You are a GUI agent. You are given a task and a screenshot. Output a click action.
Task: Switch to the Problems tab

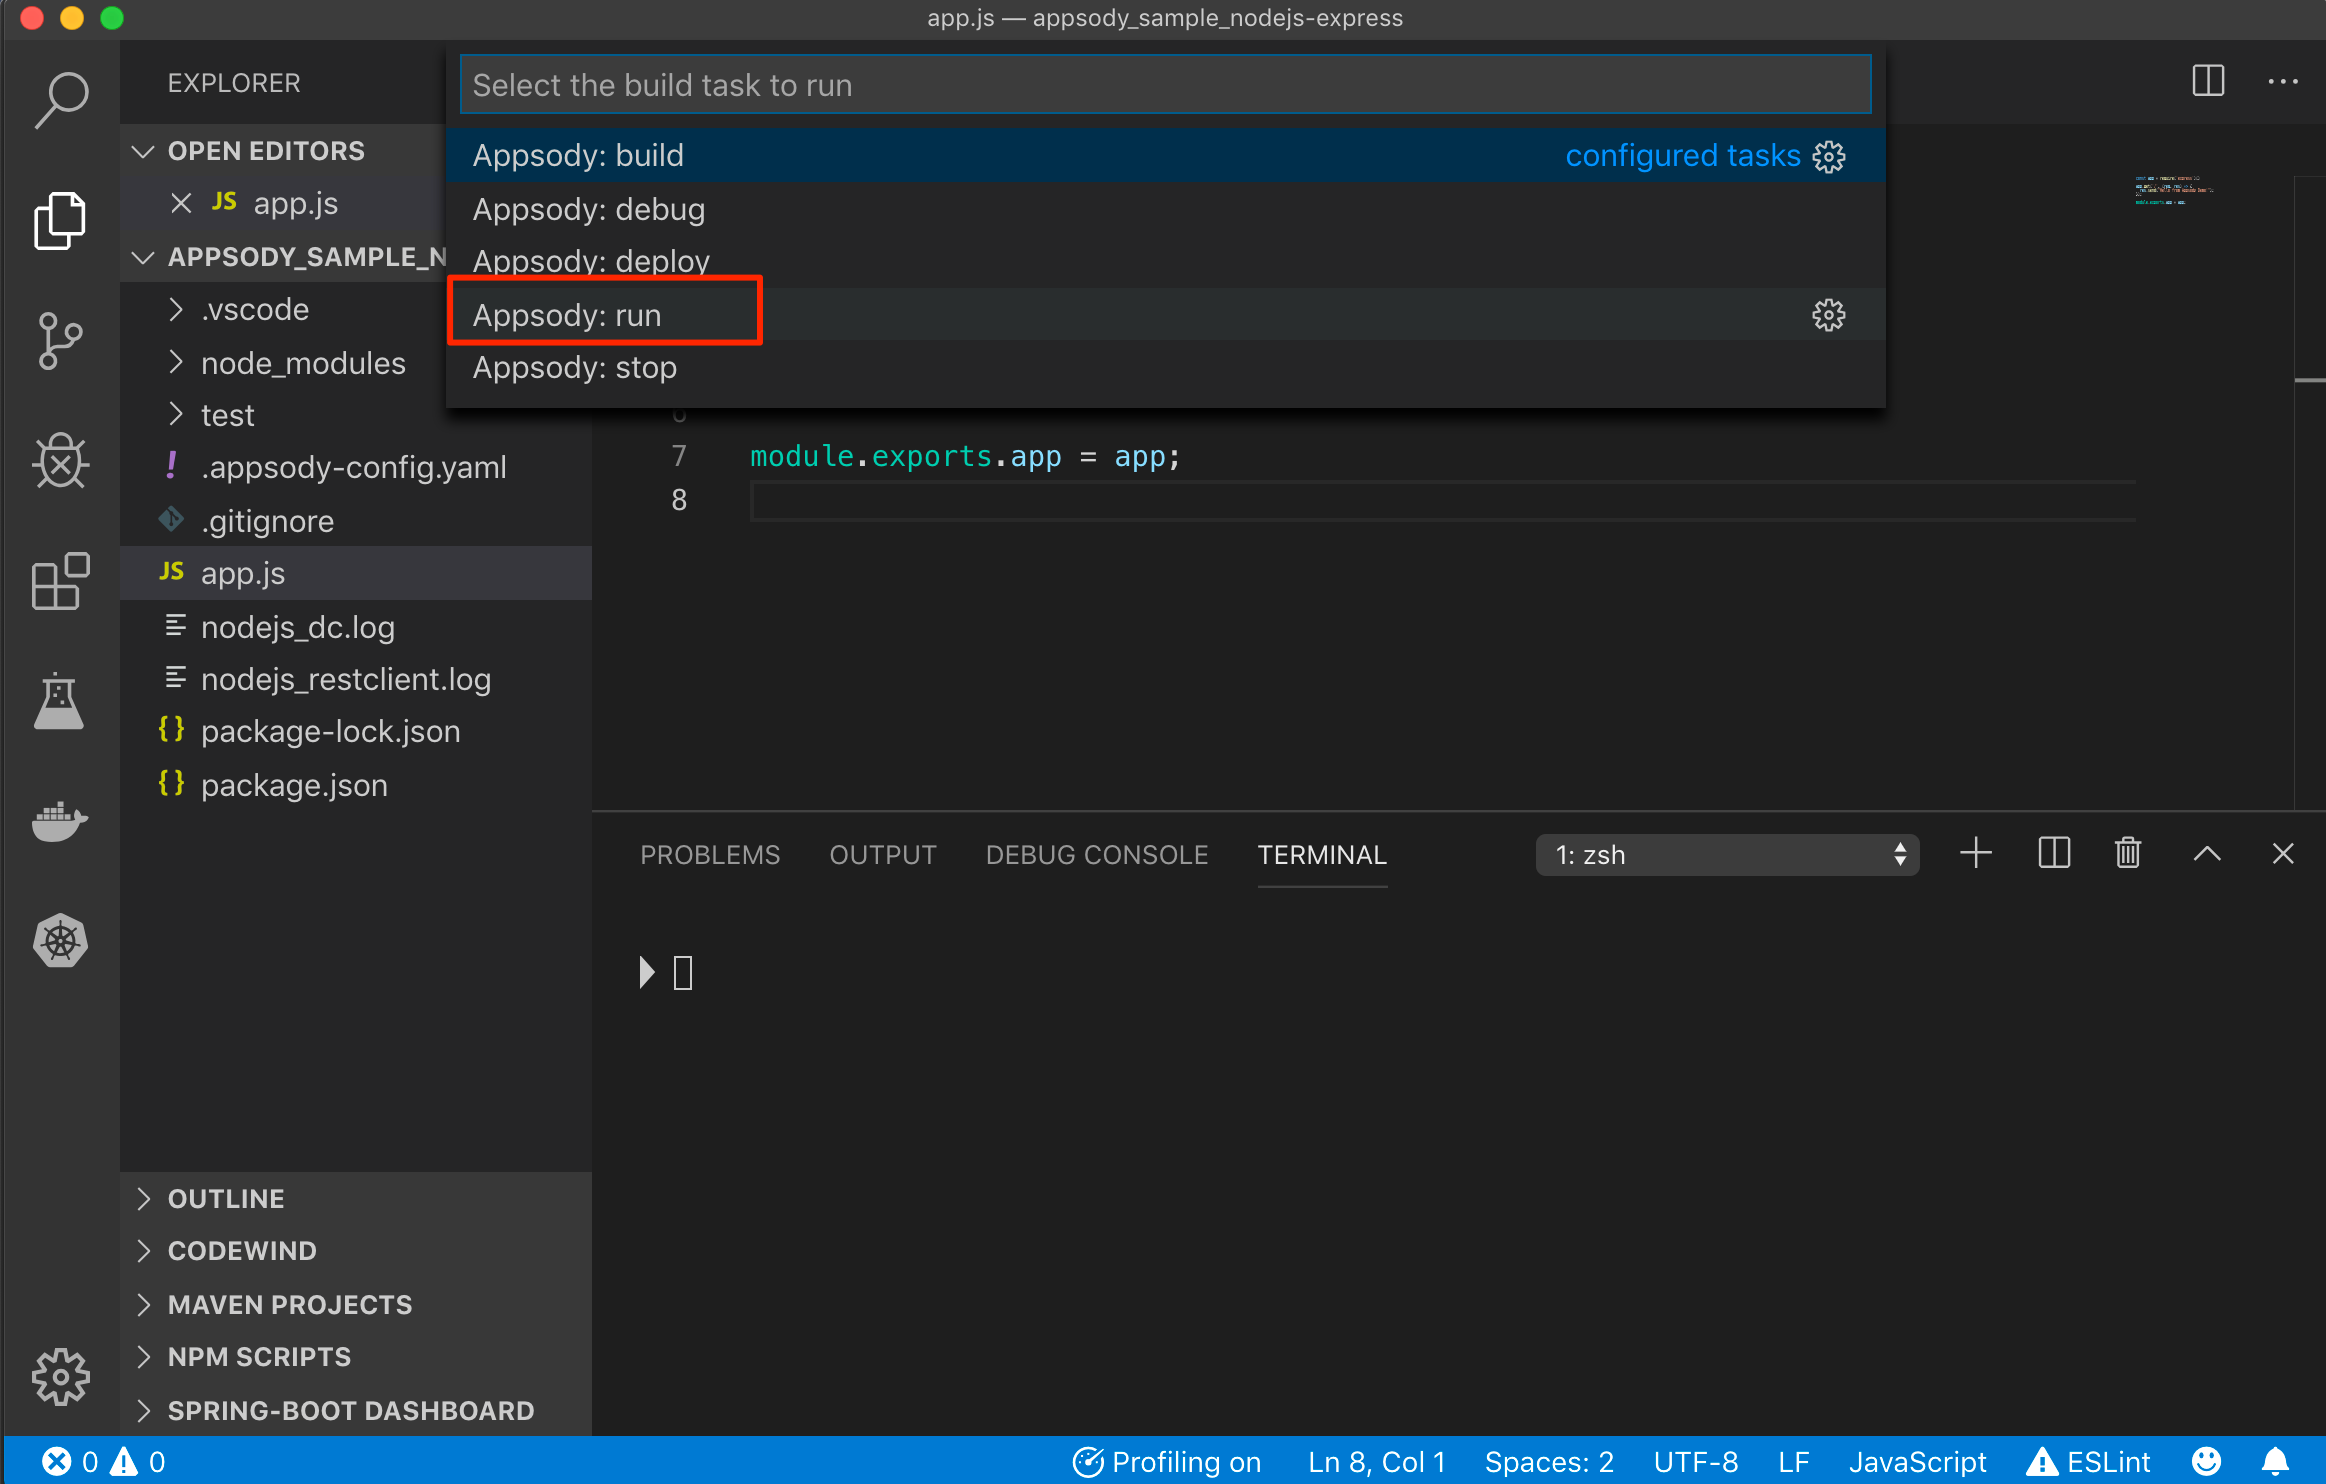point(710,855)
